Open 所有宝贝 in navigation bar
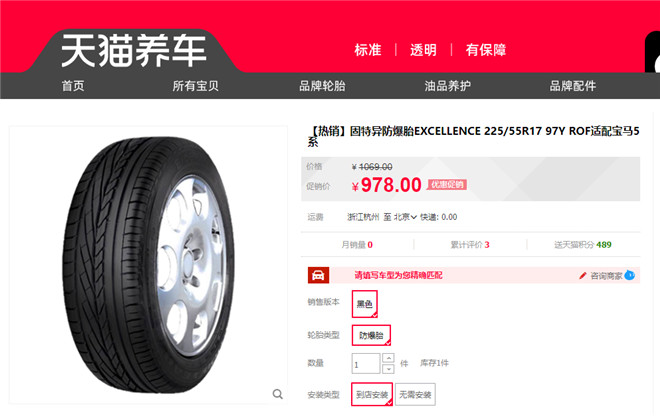The height and width of the screenshot is (416, 660). tap(195, 86)
